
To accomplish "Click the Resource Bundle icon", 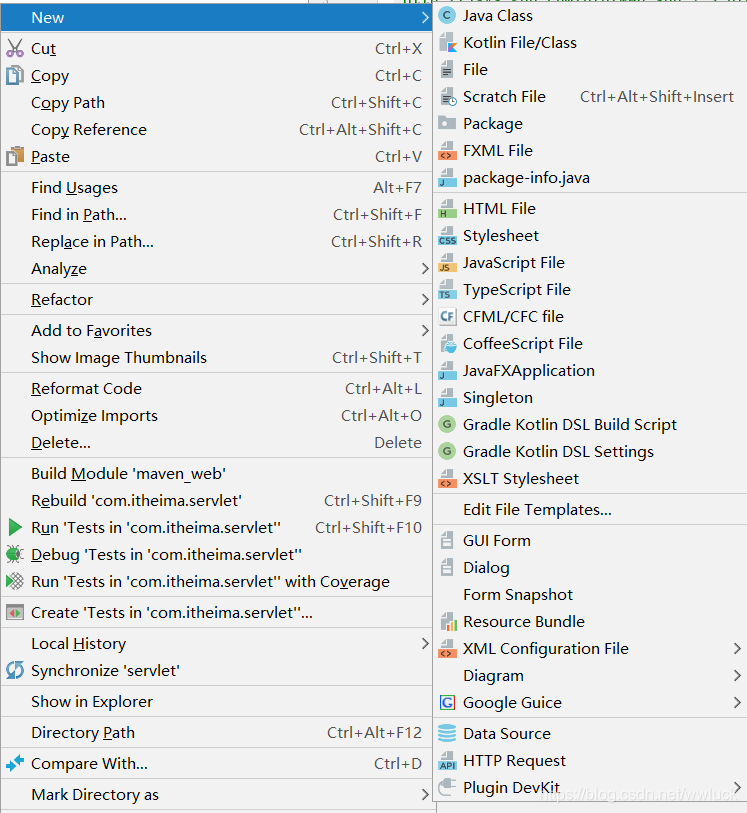I will click(x=448, y=621).
